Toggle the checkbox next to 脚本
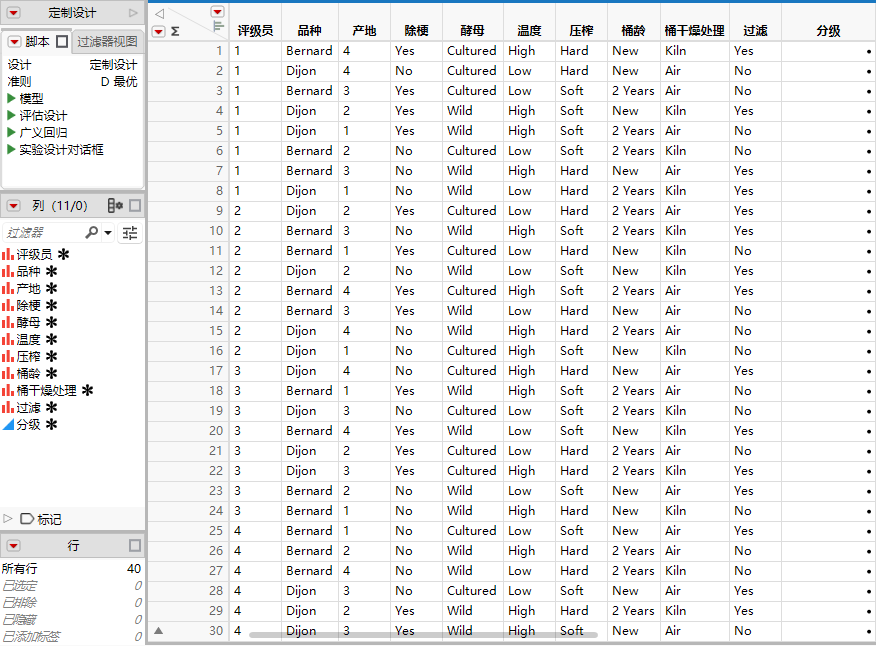Screen dimensions: 876x646 [62, 41]
